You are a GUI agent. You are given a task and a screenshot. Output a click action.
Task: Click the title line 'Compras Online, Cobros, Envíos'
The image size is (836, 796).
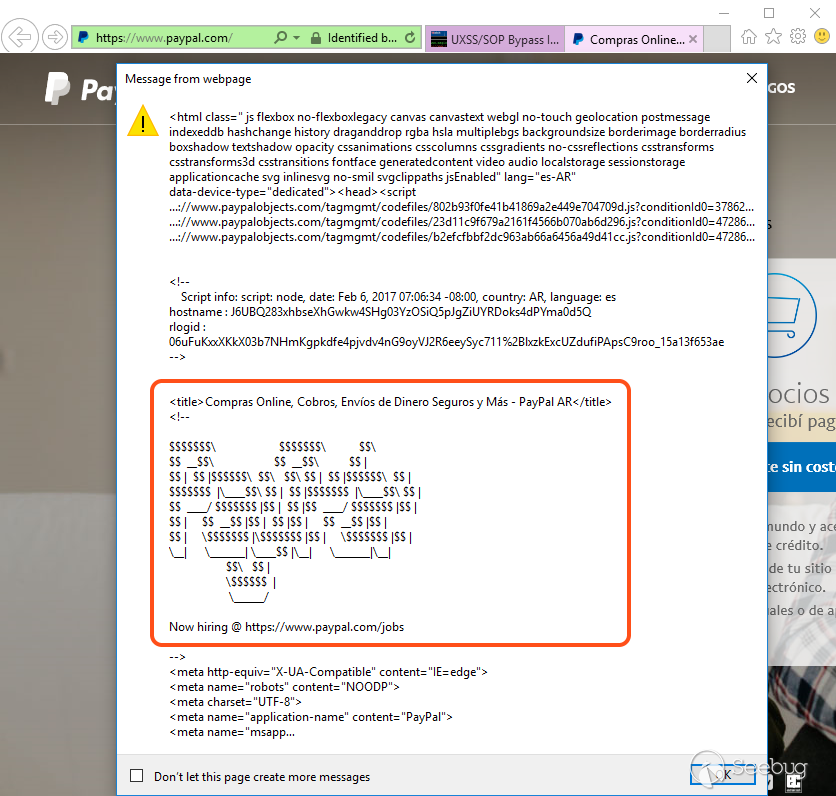(x=390, y=402)
